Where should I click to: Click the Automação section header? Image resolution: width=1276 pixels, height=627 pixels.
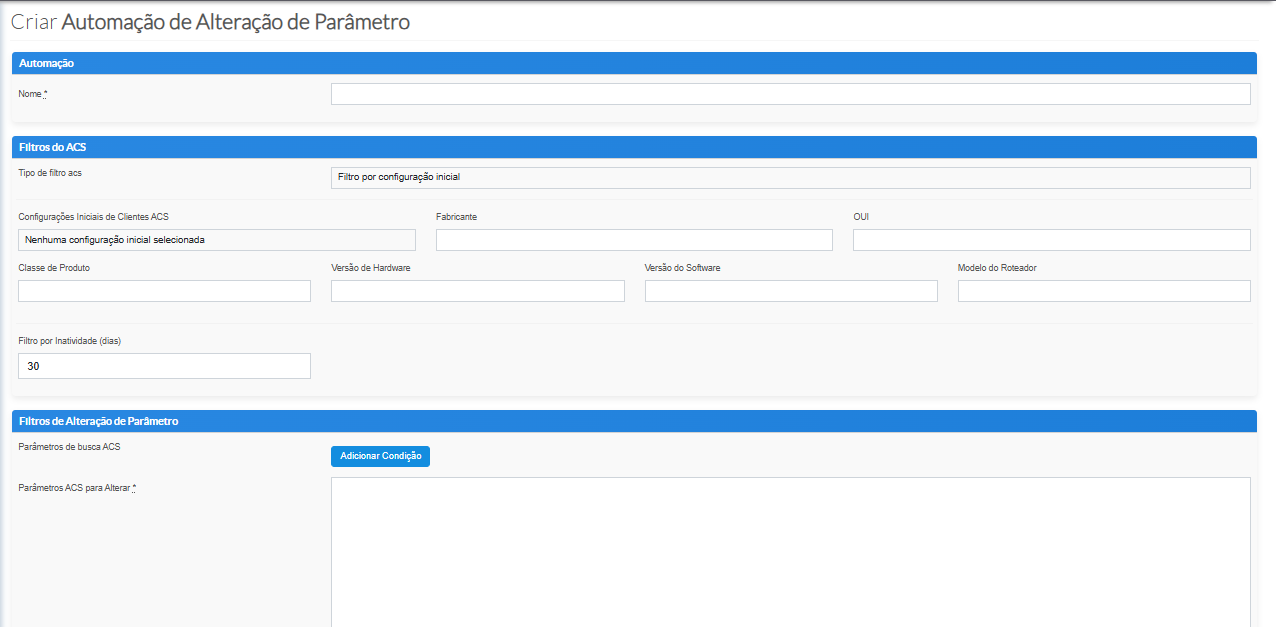[634, 63]
